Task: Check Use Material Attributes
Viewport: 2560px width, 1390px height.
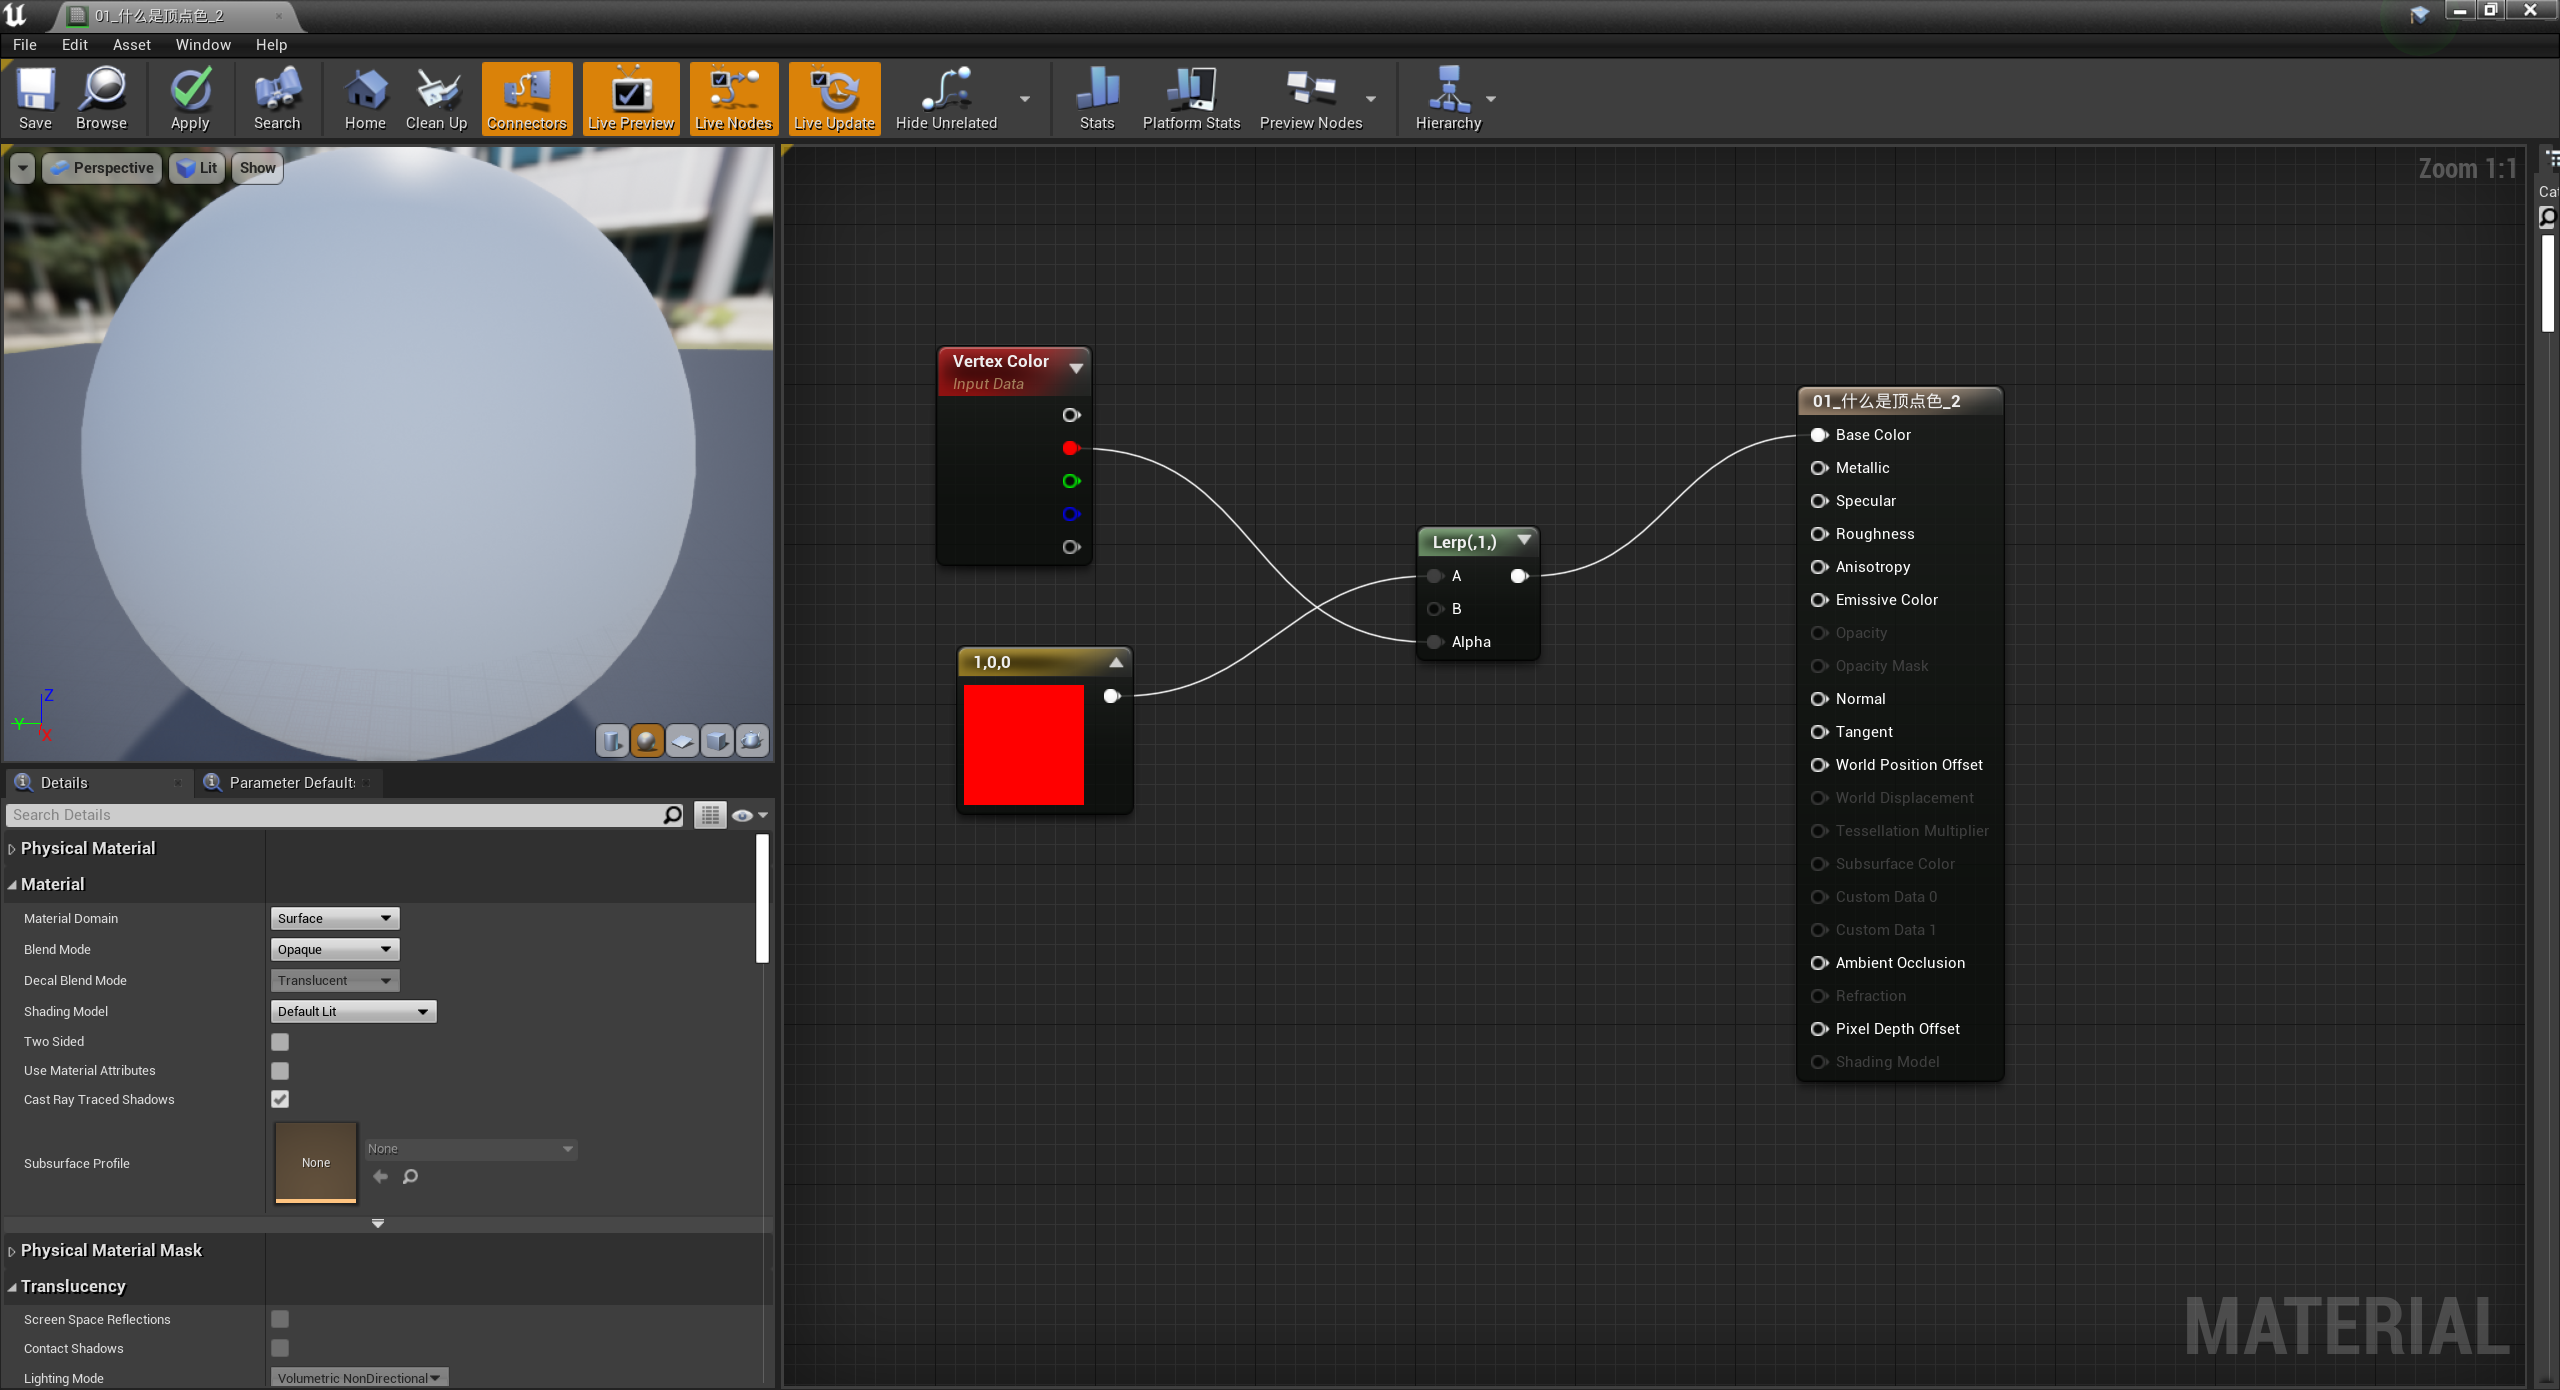Action: click(x=279, y=1070)
